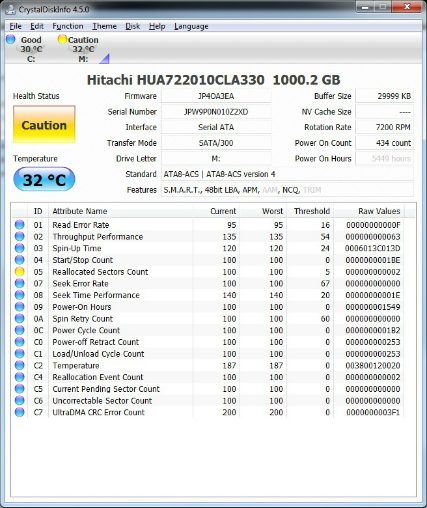Open the Function menu

click(68, 26)
